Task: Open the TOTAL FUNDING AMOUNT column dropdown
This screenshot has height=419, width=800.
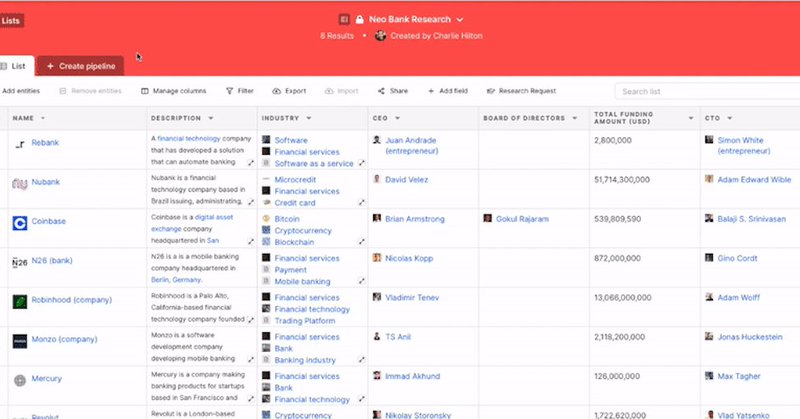Action: [691, 118]
